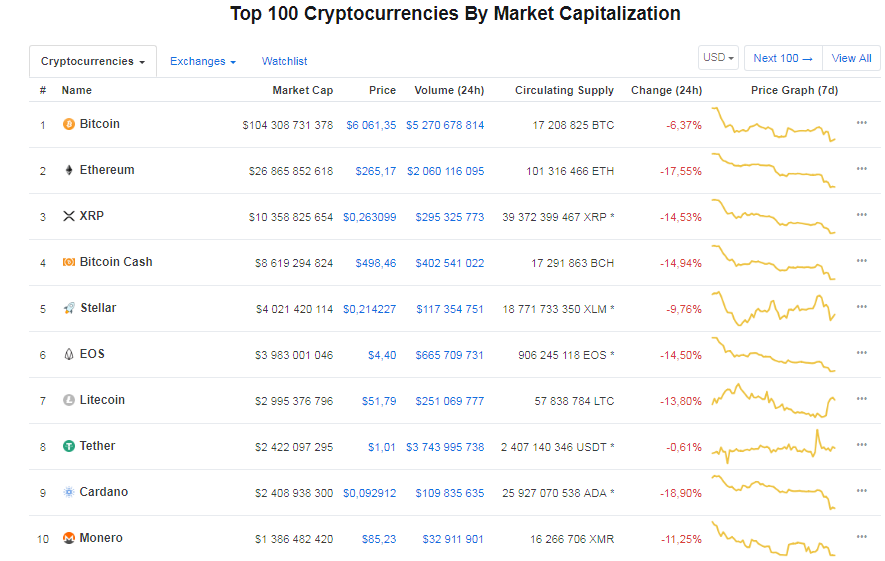This screenshot has height=561, width=885.
Task: Go to Next 100 cryptocurrencies
Action: (x=783, y=58)
